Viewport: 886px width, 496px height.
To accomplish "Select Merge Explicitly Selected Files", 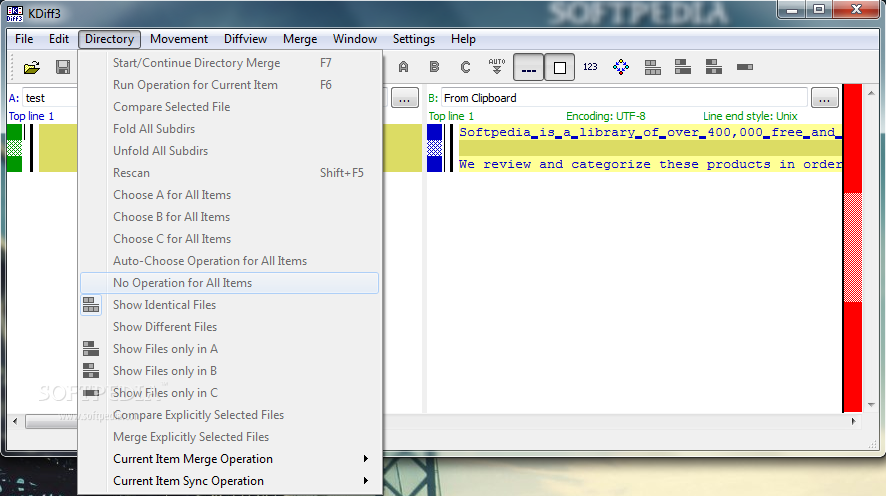I will pos(229,437).
